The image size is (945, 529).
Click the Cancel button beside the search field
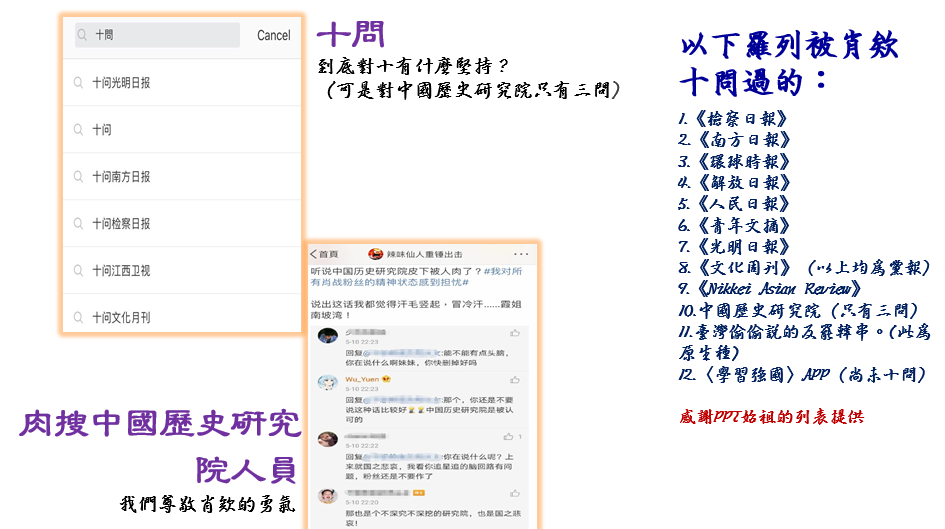click(274, 36)
